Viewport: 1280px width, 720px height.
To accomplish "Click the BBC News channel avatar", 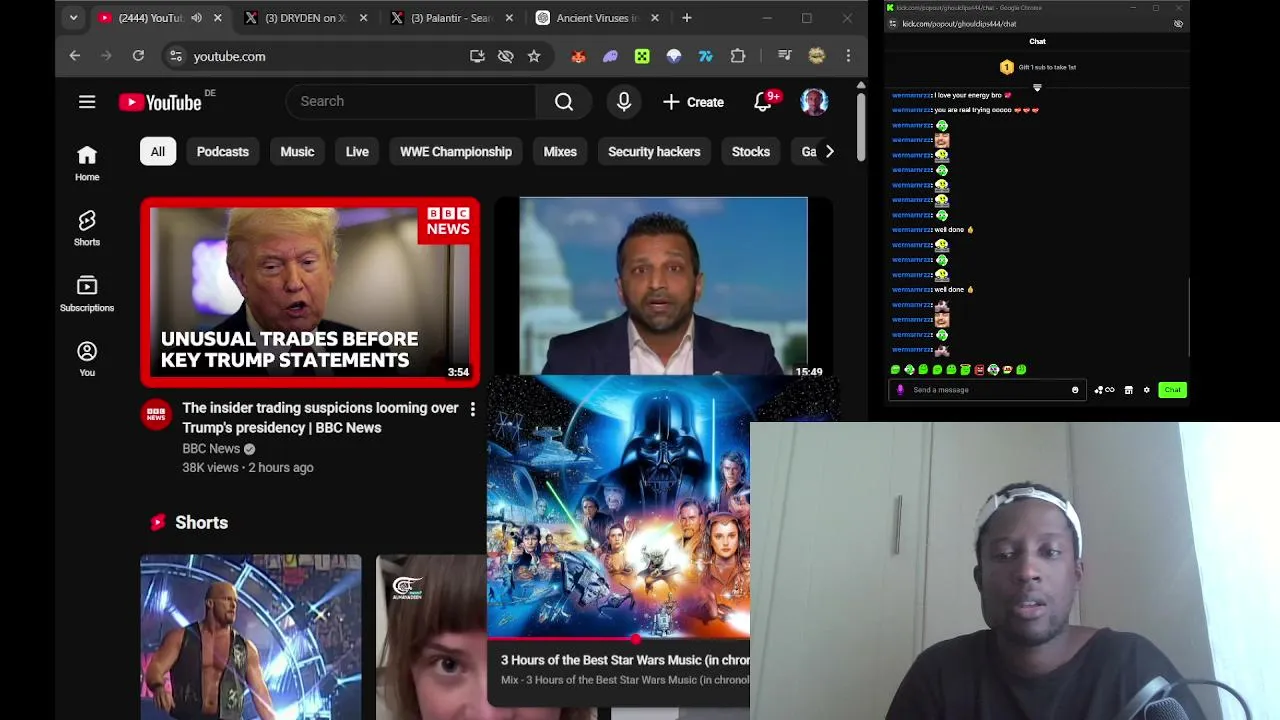I will pos(156,415).
